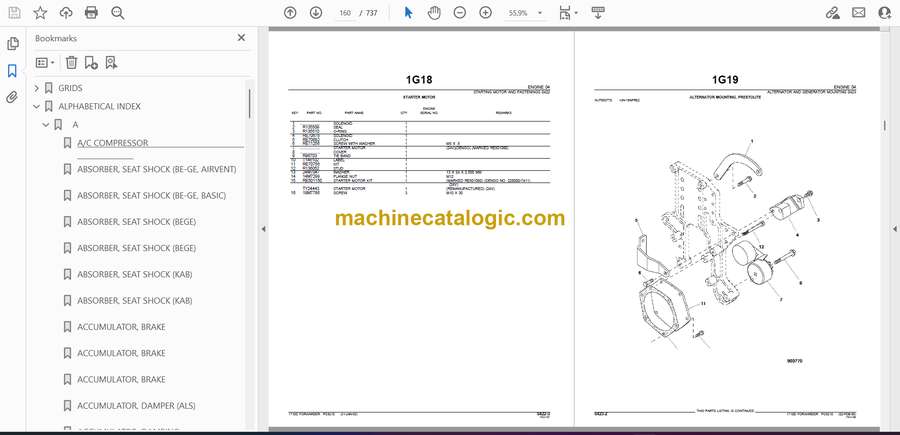The width and height of the screenshot is (900, 435).
Task: Collapse the ALPHABETICAL INDEX bookmark
Action: tap(37, 106)
